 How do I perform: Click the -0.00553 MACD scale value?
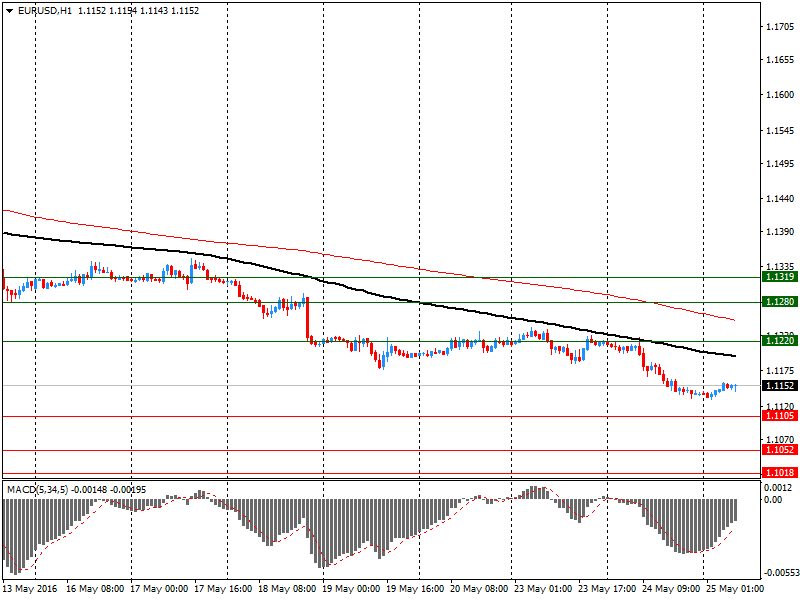[x=781, y=573]
